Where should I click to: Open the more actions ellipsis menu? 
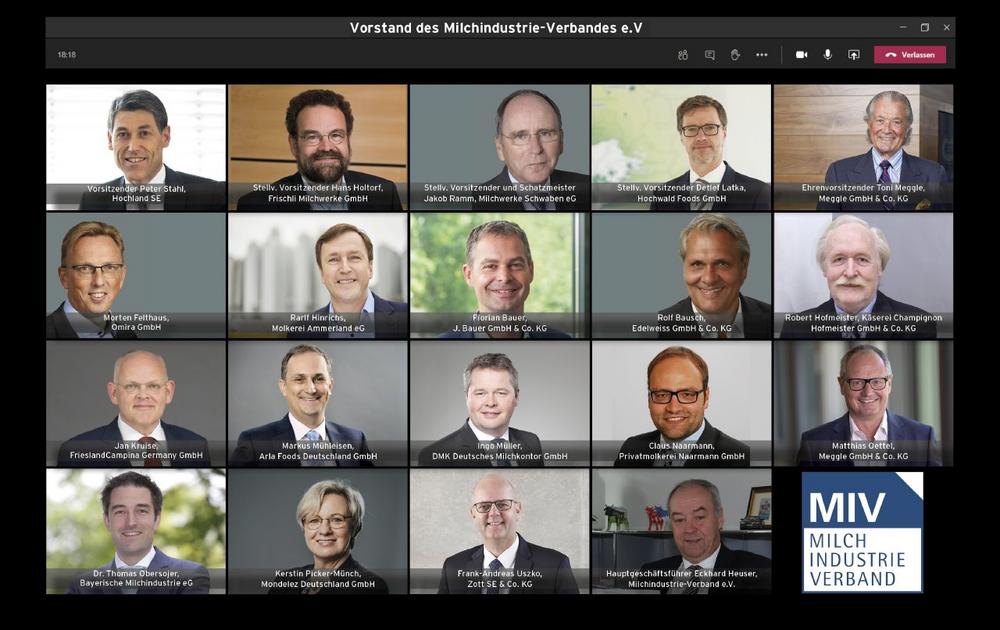761,55
